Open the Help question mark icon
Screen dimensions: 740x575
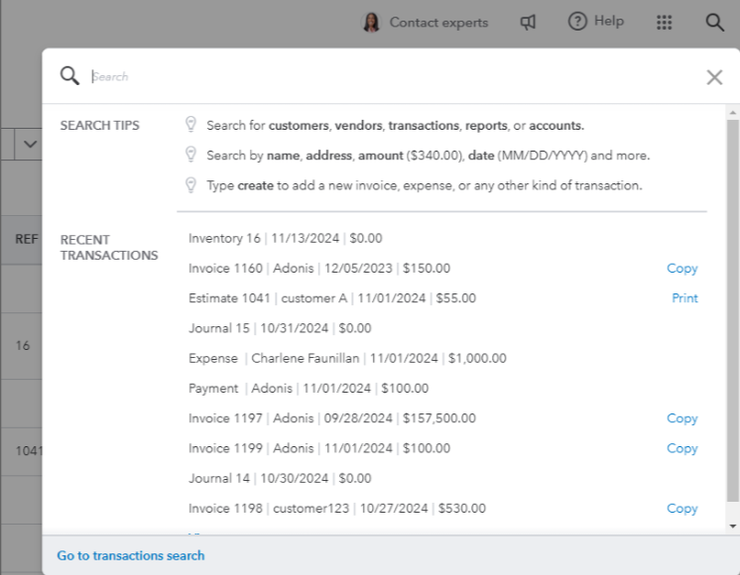(577, 21)
